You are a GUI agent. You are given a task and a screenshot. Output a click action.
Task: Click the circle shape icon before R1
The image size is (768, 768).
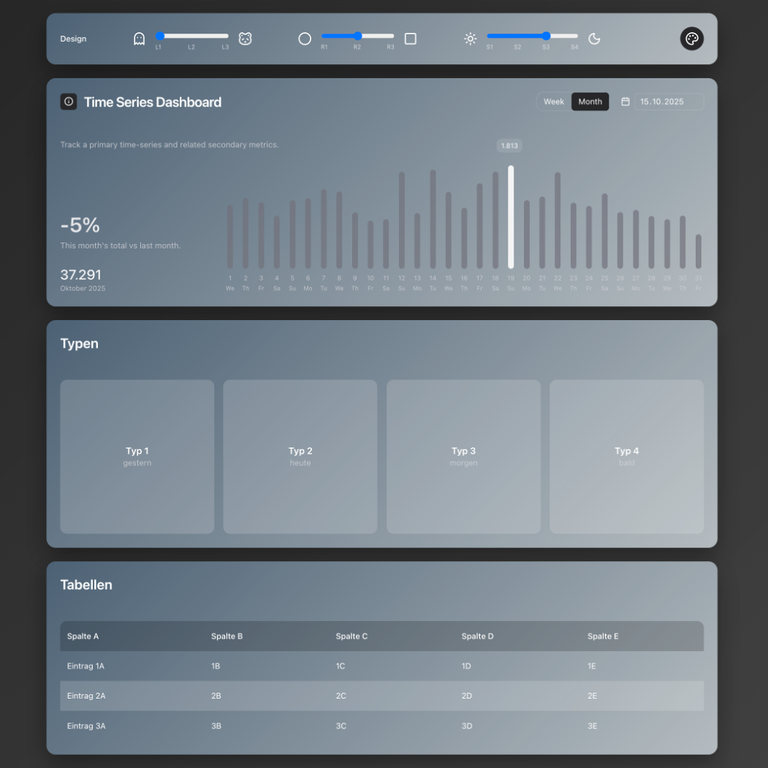point(305,39)
